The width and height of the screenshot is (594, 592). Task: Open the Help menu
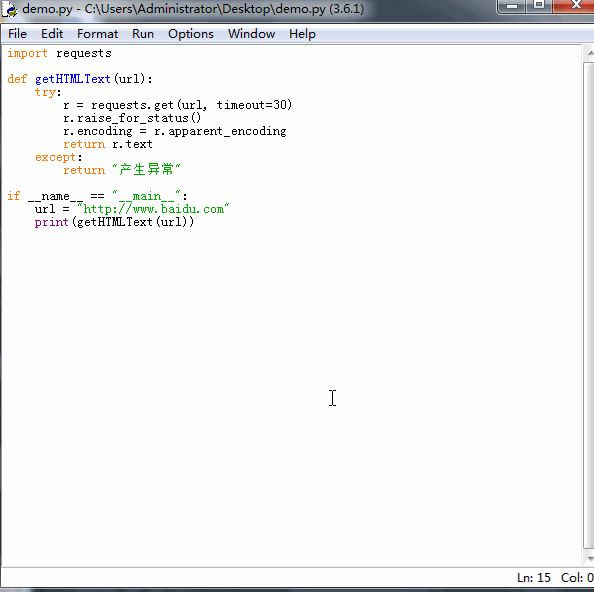tap(302, 34)
